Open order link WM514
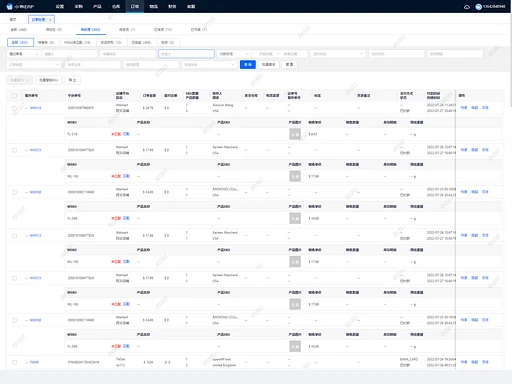512x384 pixels. point(35,108)
